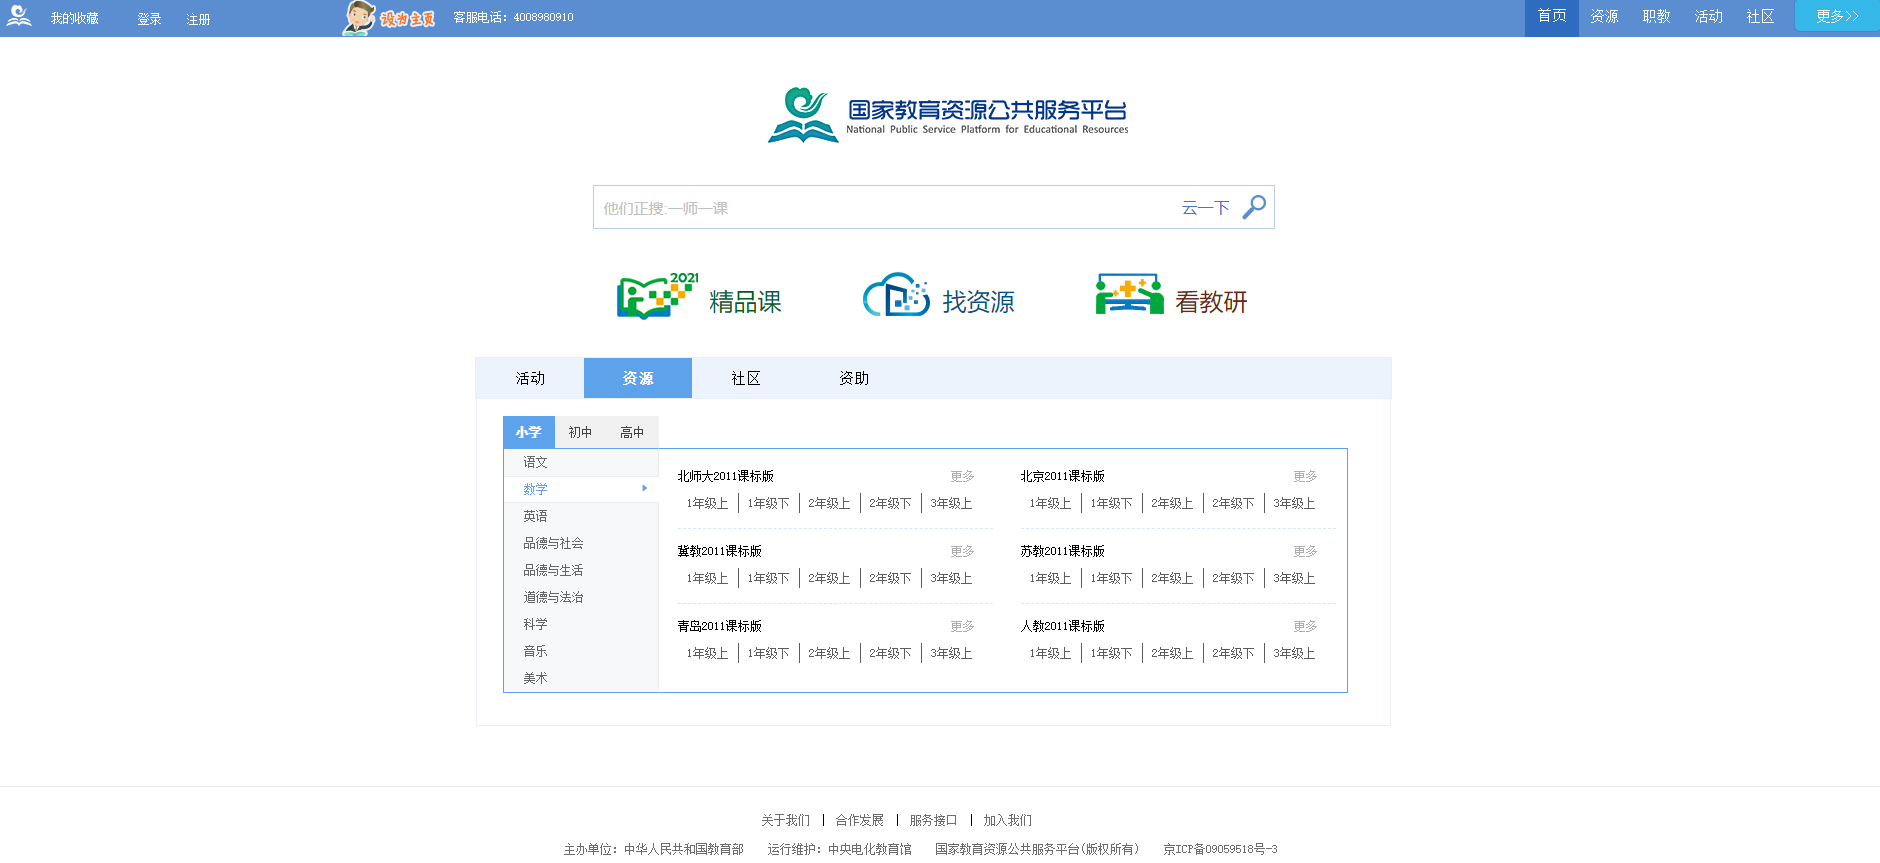Viewport: 1880px width, 863px height.
Task: Click 京ICP备09059518号-3 in footer
Action: [x=1220, y=849]
